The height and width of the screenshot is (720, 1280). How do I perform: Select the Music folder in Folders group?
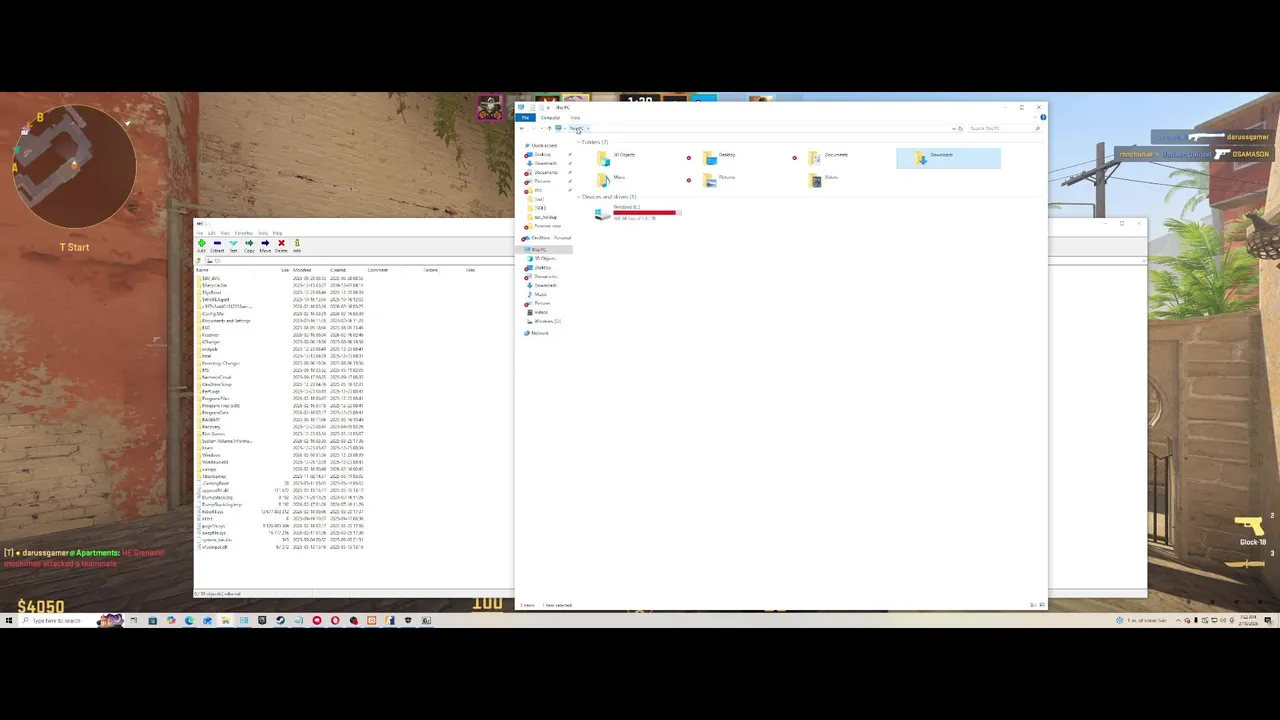(612, 179)
